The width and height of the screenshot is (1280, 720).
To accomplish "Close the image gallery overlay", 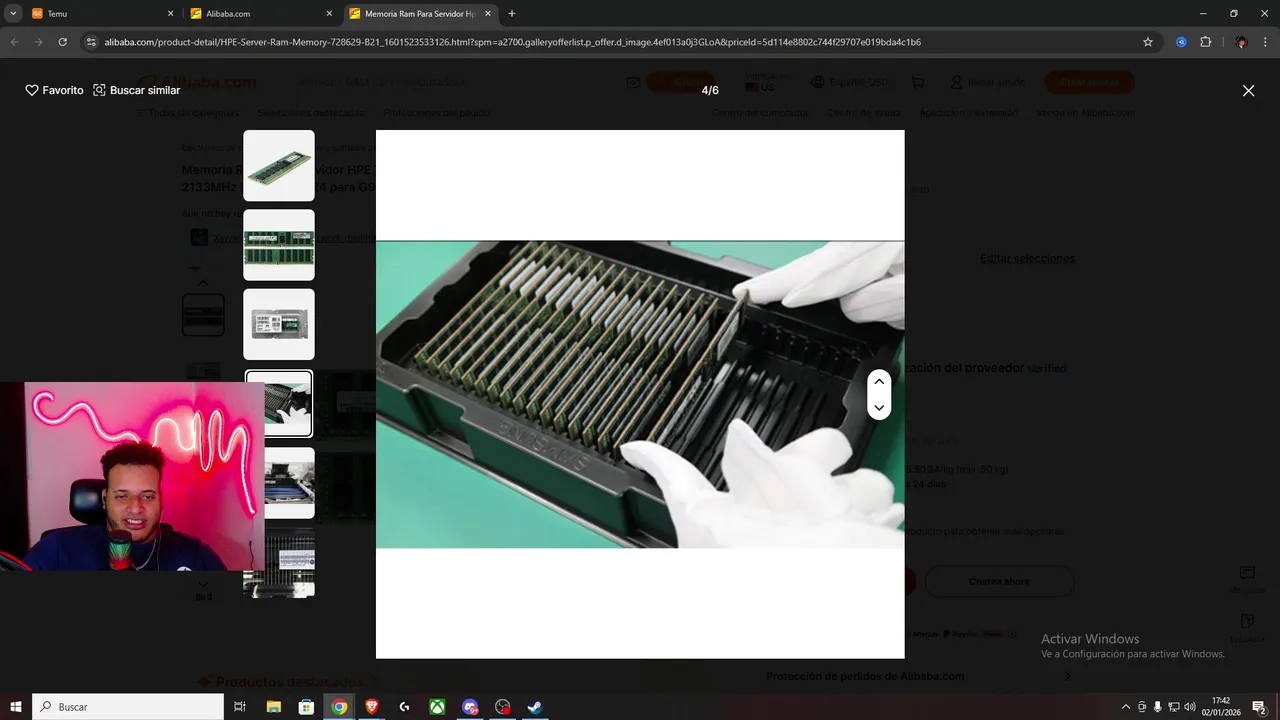I will pyautogui.click(x=1248, y=91).
